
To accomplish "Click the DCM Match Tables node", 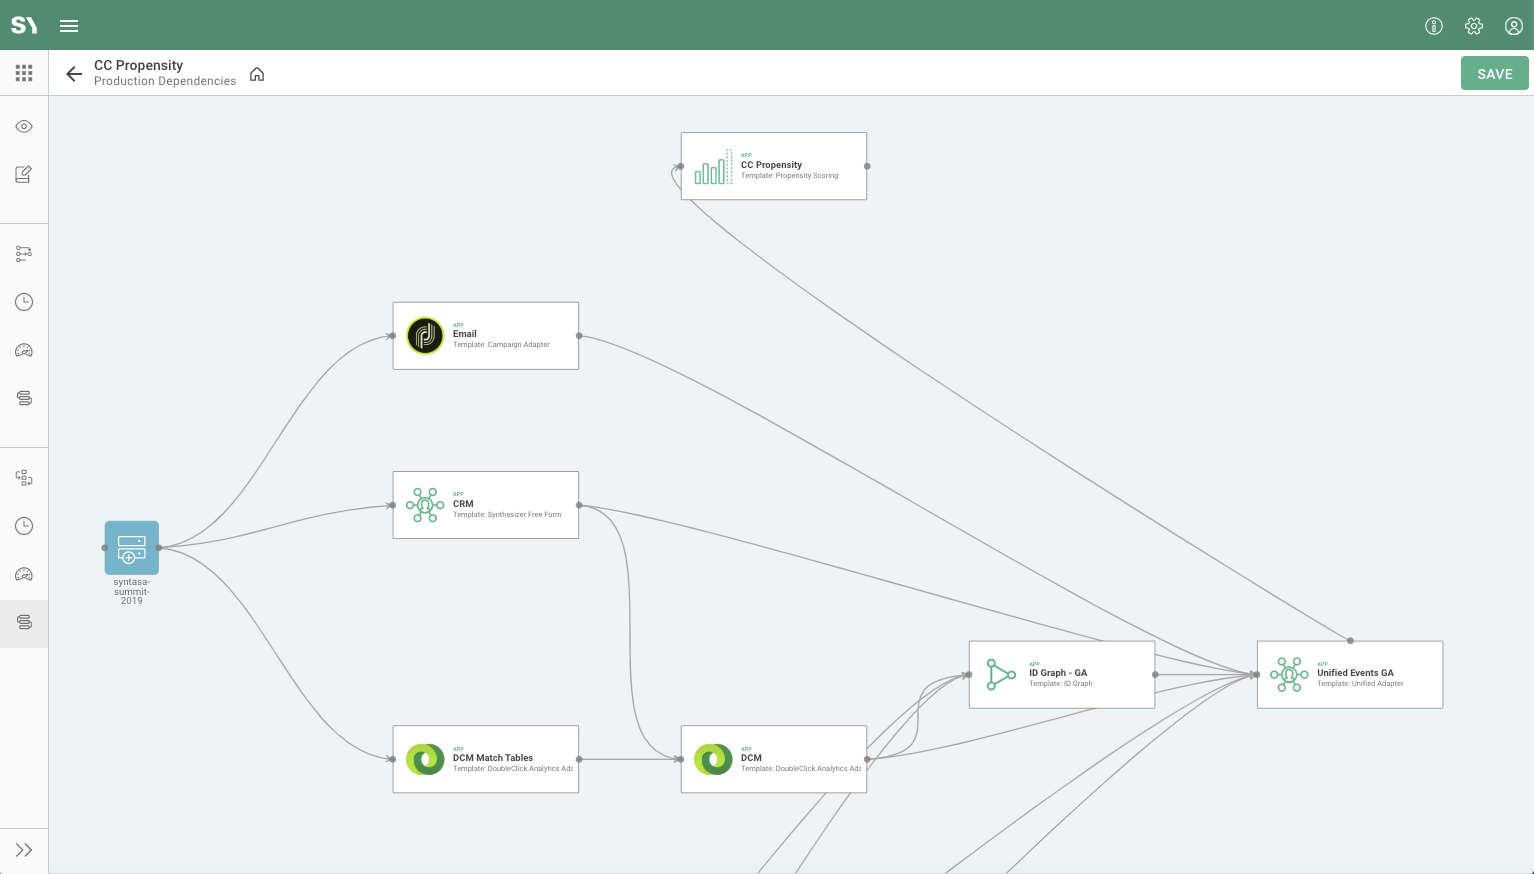I will pyautogui.click(x=485, y=759).
